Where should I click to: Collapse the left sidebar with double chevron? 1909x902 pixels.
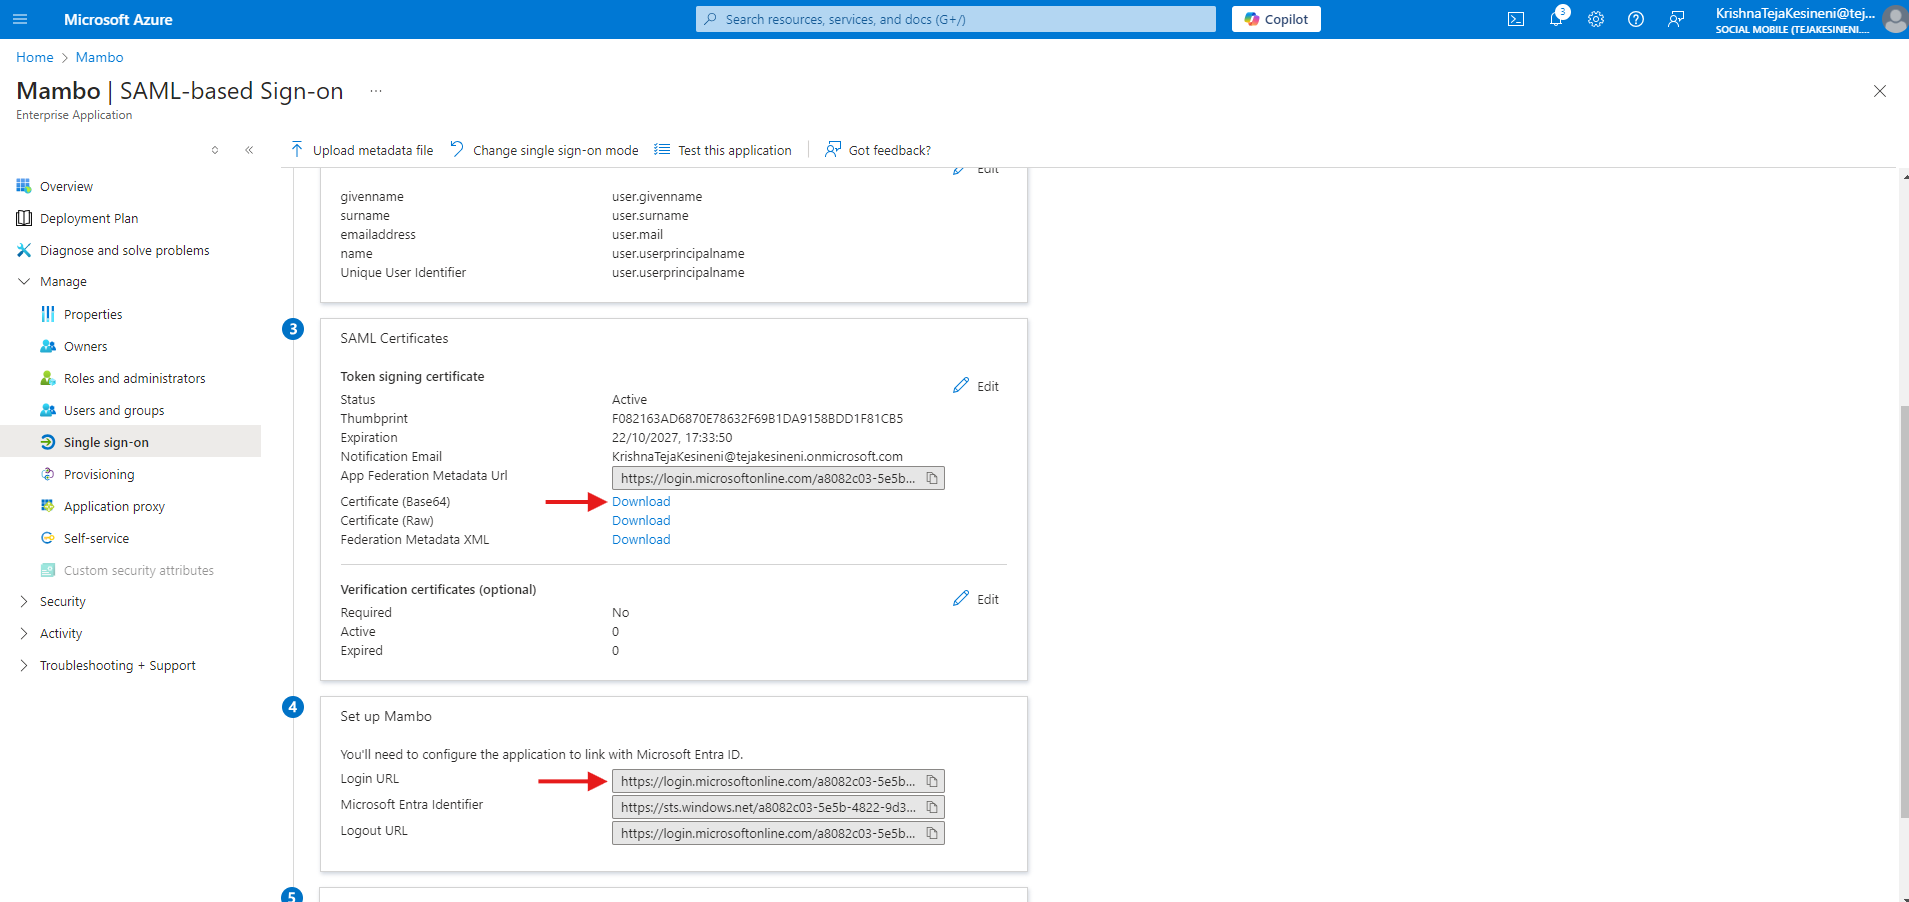249,150
